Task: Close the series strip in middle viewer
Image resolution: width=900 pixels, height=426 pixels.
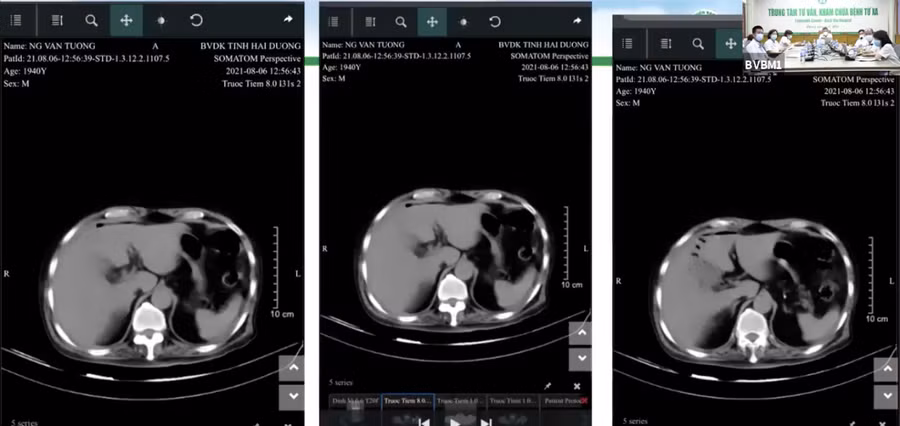Action: [577, 385]
